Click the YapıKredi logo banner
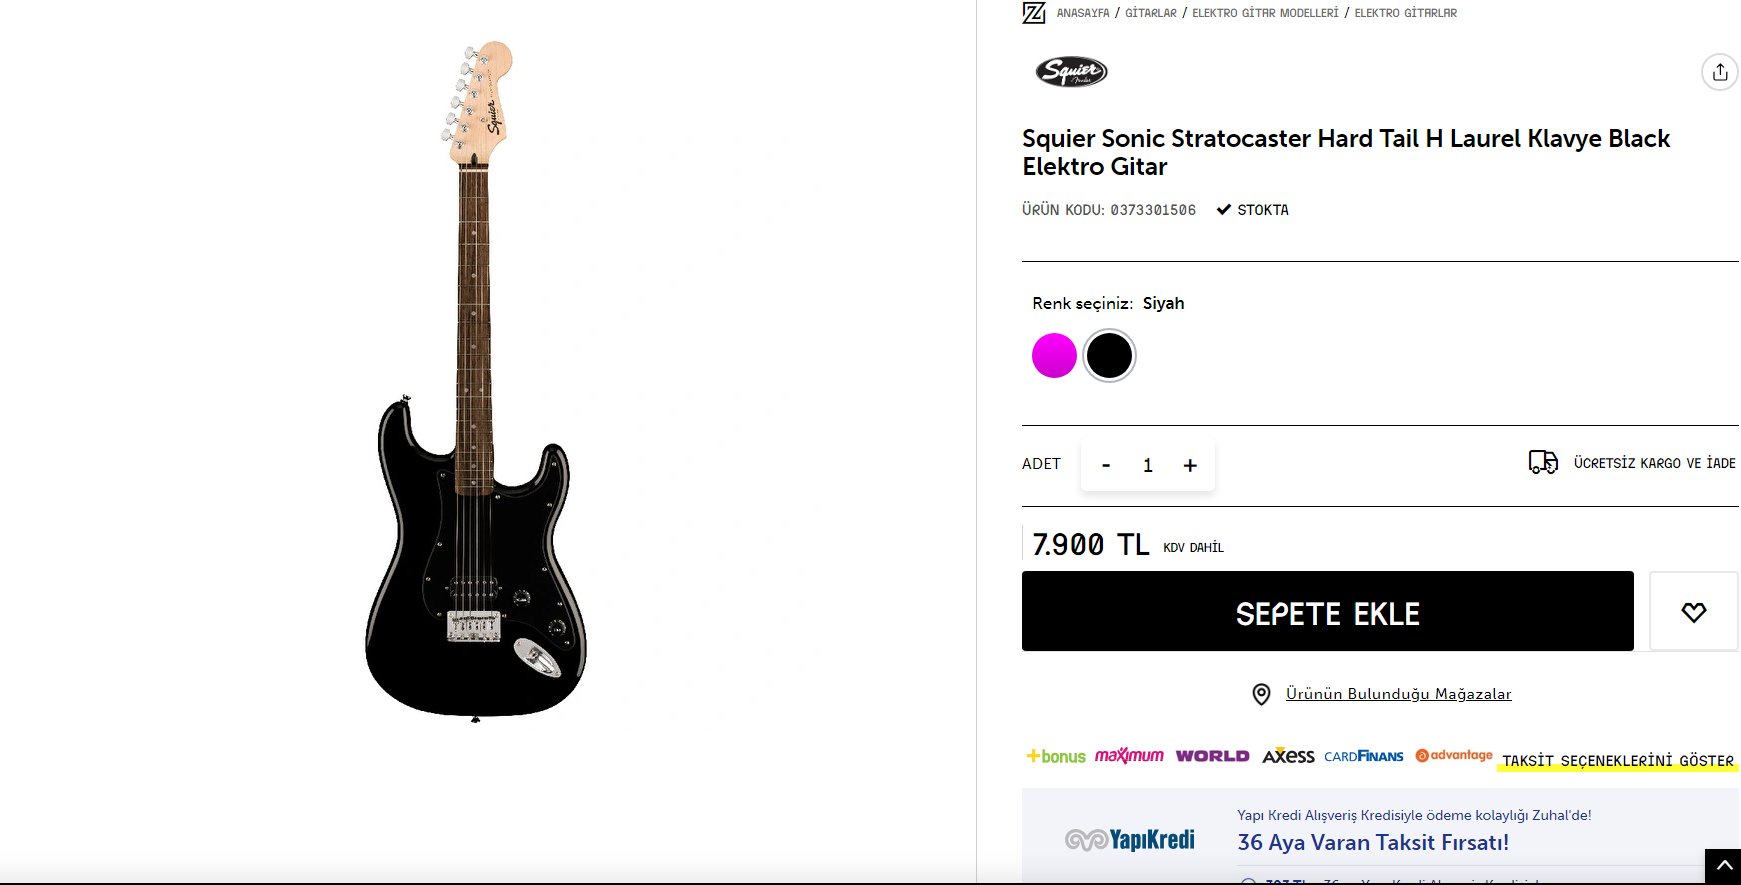The image size is (1741, 885). coord(1130,839)
